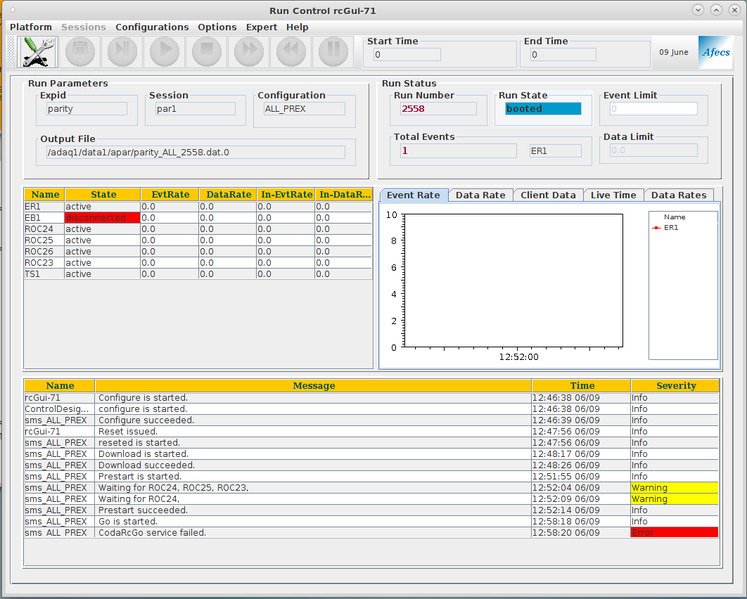This screenshot has height=599, width=747.
Task: Click the End Time field
Action: (563, 55)
